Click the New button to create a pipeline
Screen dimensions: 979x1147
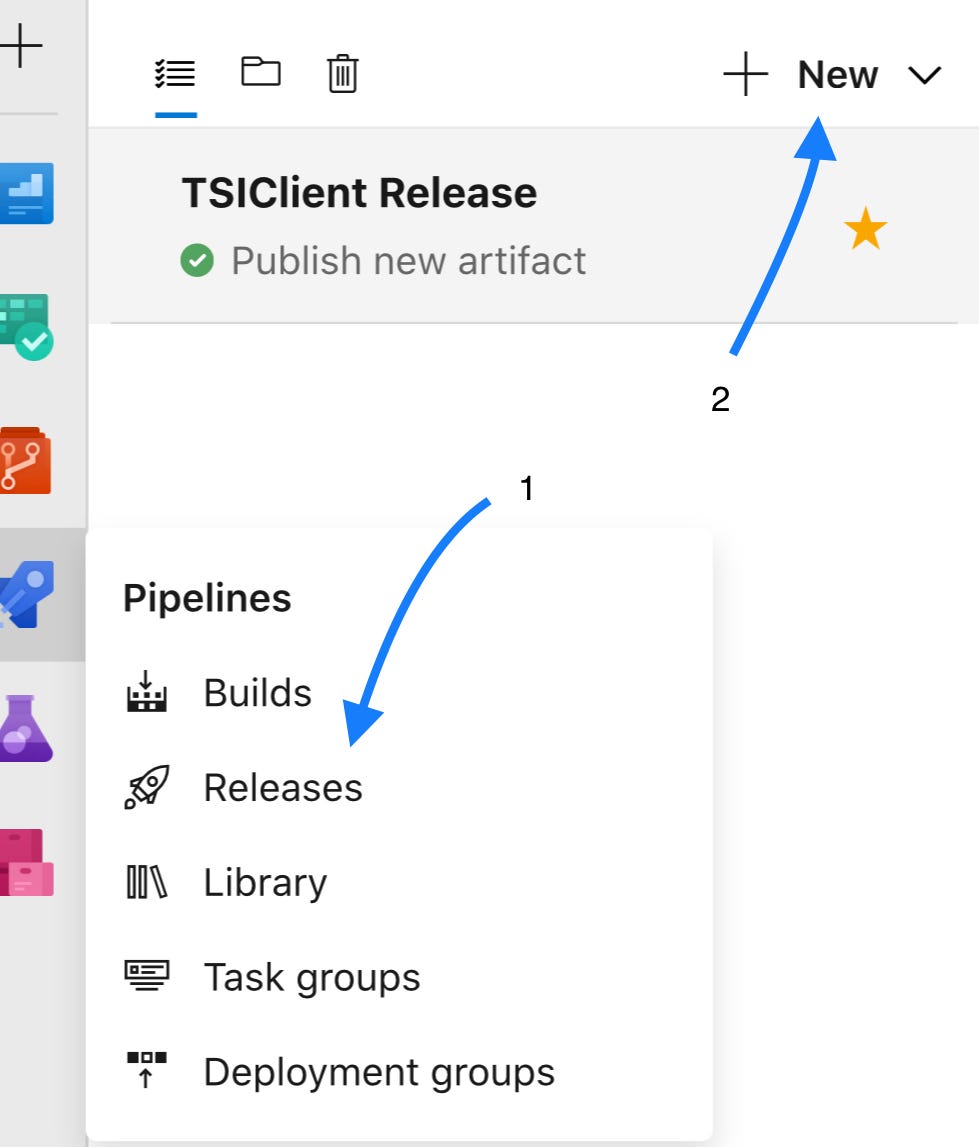(838, 73)
